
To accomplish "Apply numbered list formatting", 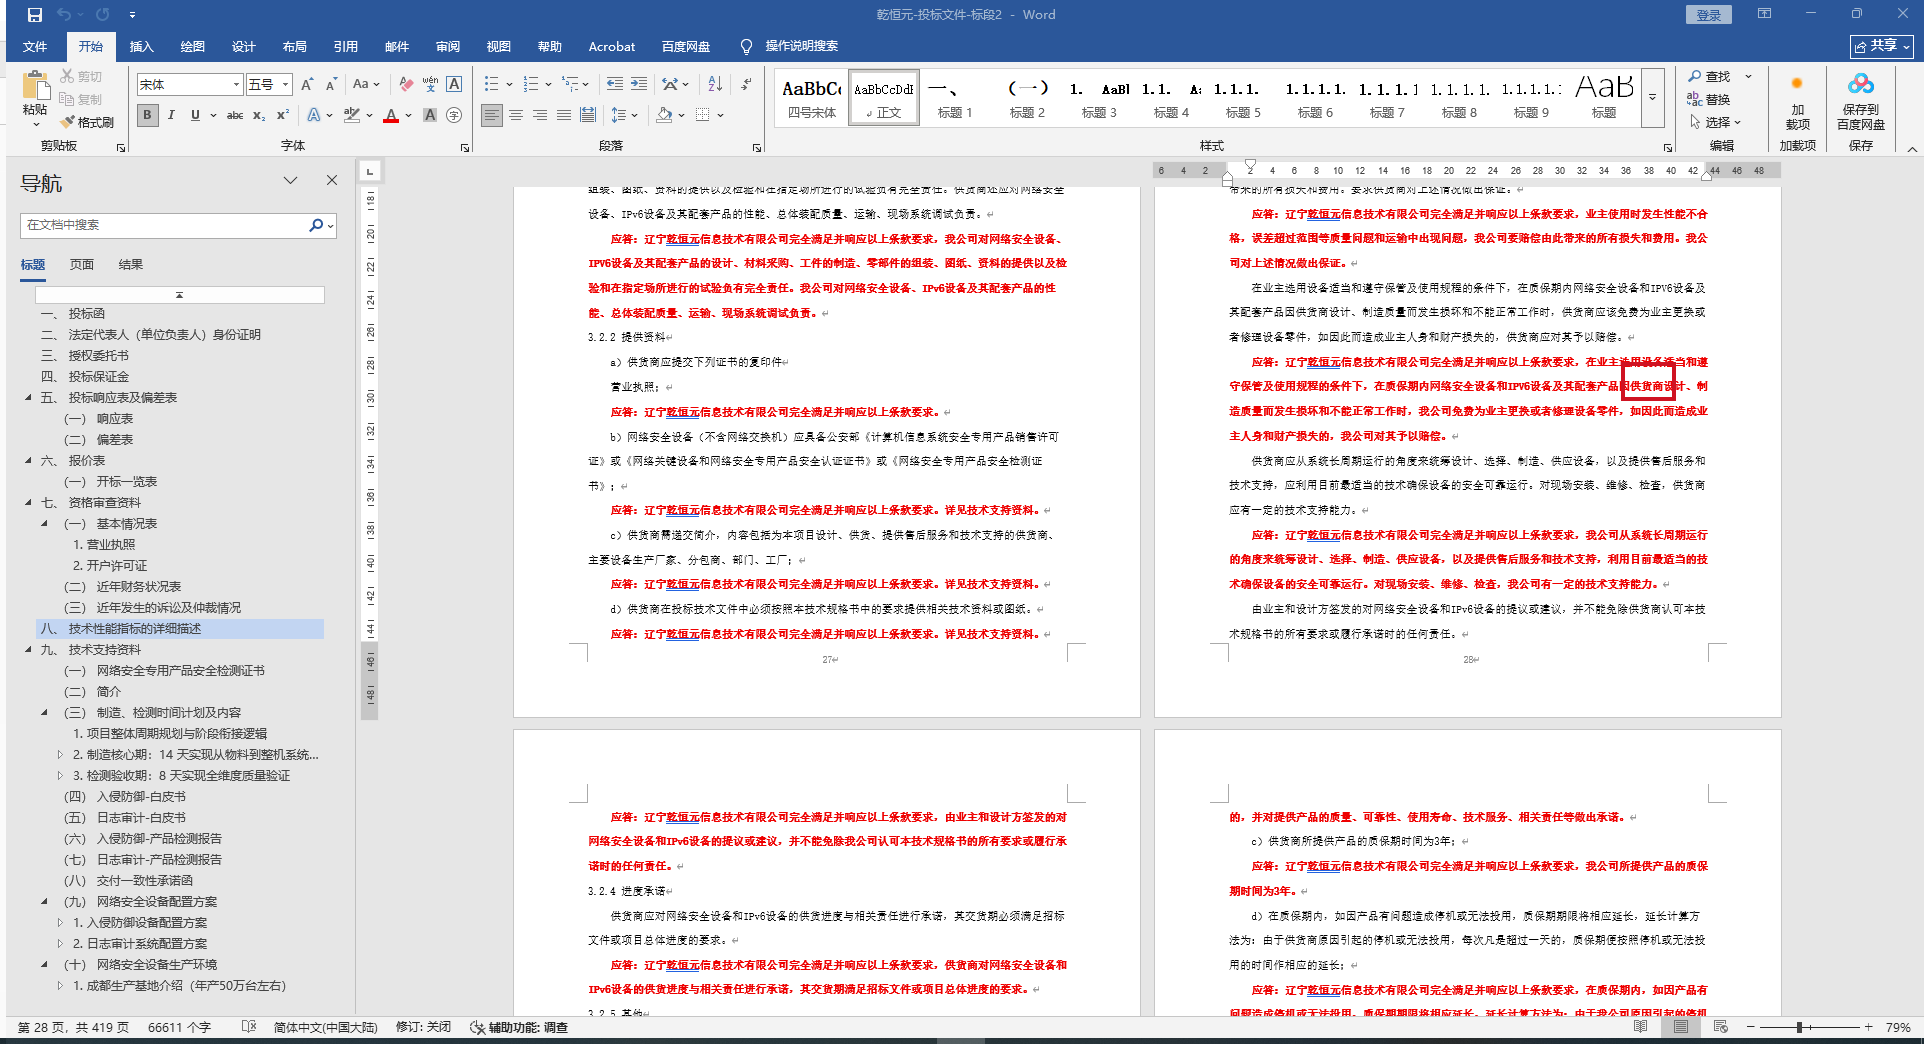I will point(530,85).
